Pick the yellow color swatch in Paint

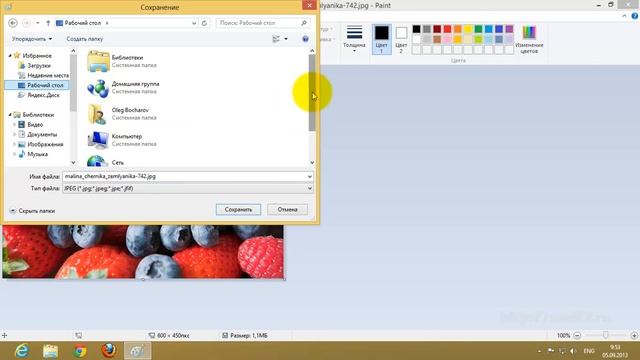468,29
